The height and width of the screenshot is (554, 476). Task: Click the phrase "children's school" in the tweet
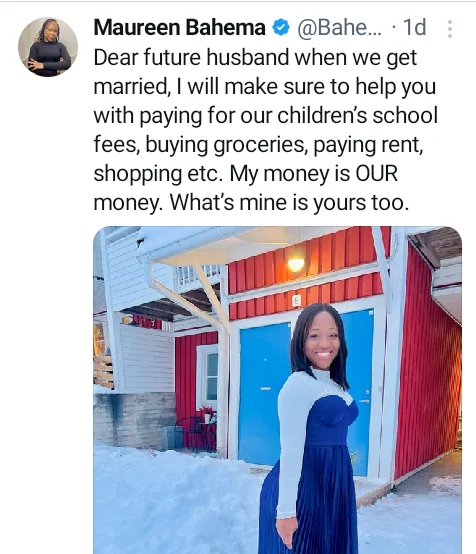pyautogui.click(x=358, y=116)
